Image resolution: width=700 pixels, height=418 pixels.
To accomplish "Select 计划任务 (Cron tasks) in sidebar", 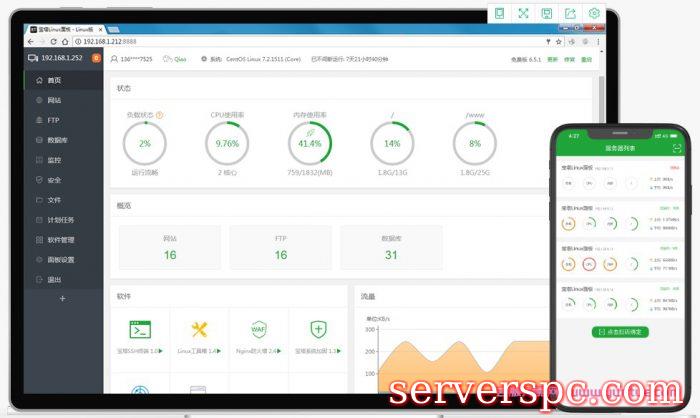I will 60,220.
